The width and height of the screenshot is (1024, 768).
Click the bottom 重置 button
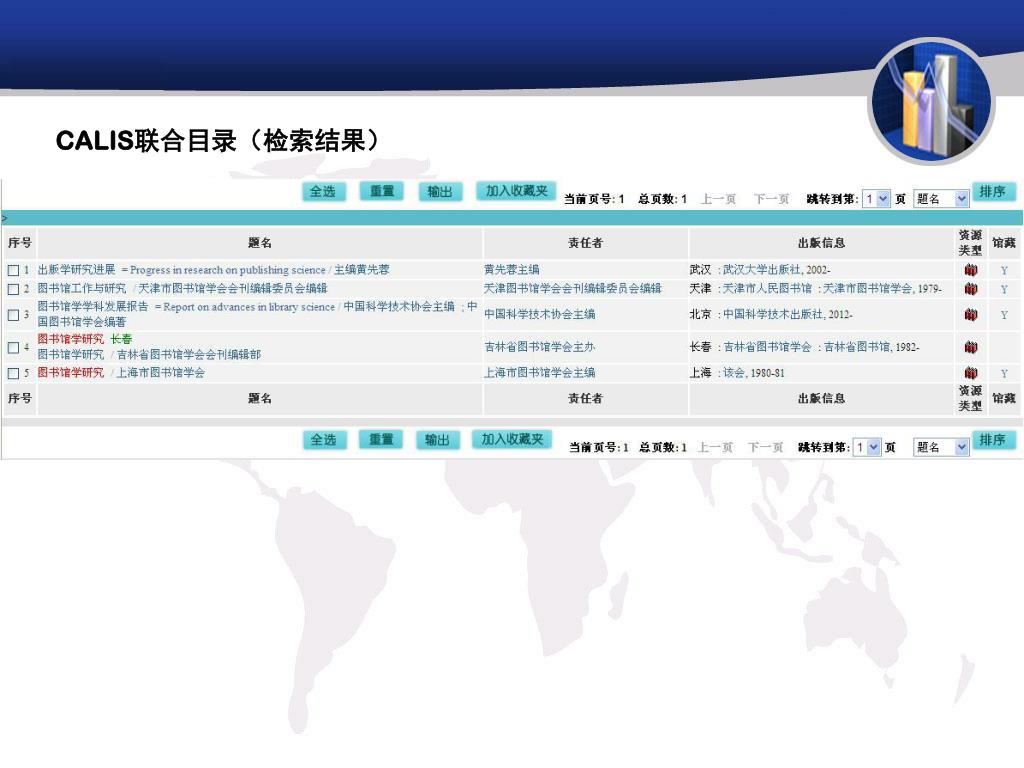point(381,440)
